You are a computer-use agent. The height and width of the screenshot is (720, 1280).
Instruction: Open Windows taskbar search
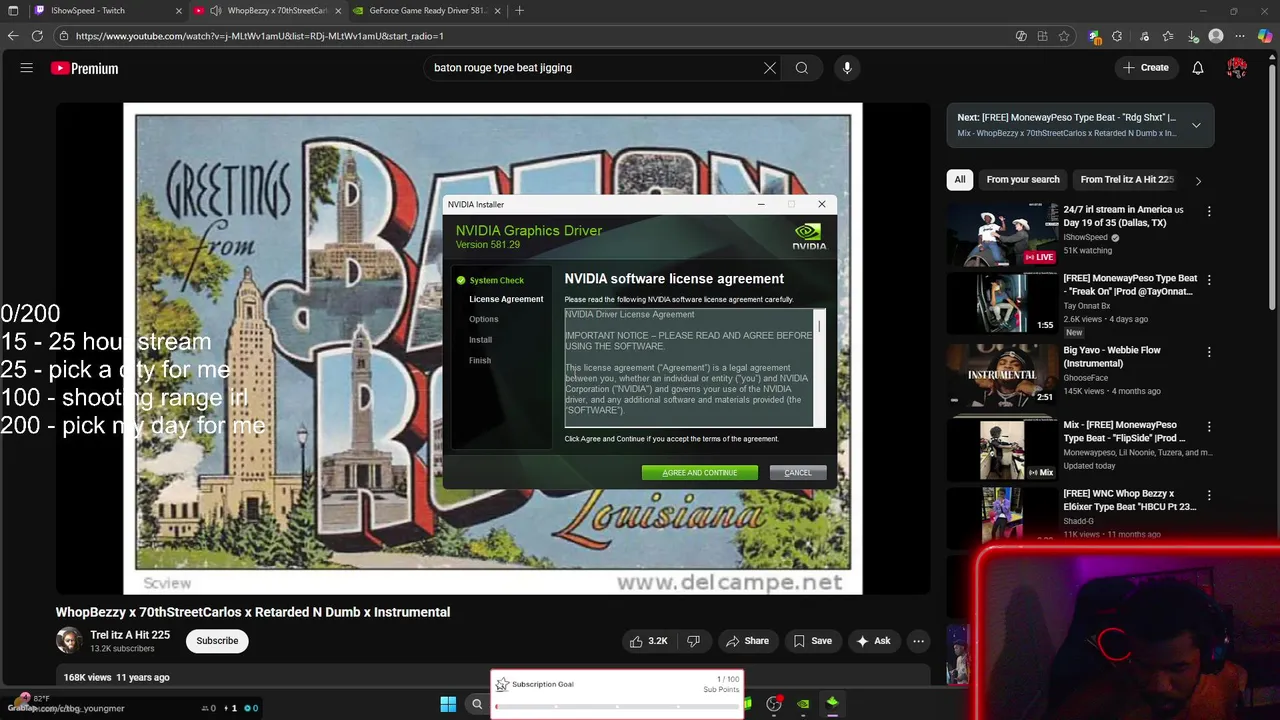click(477, 704)
